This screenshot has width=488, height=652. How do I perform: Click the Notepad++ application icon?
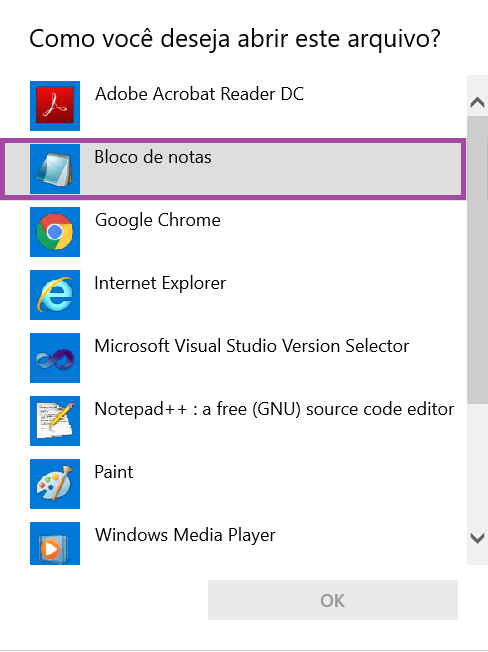(55, 421)
